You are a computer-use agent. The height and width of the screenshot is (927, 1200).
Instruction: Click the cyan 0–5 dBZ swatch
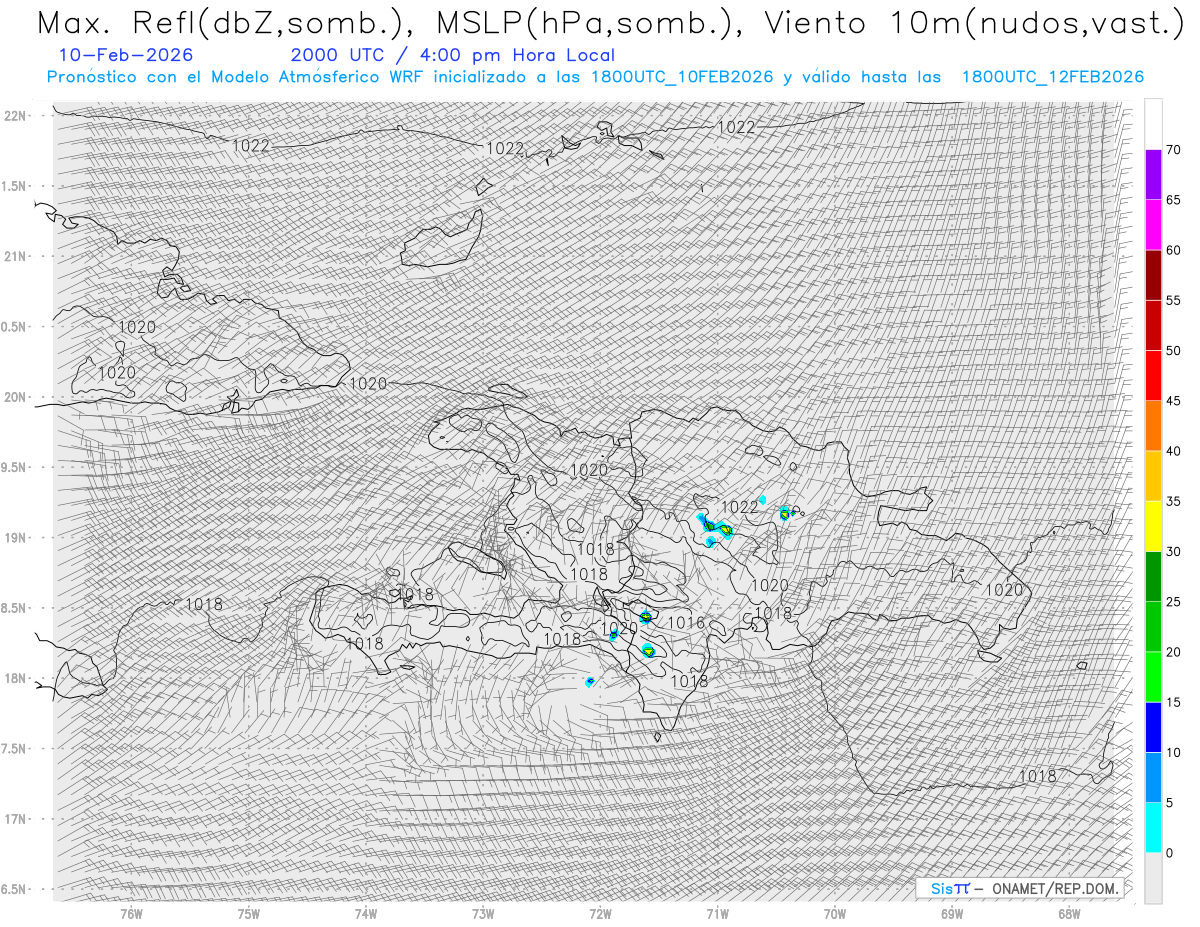[1153, 827]
